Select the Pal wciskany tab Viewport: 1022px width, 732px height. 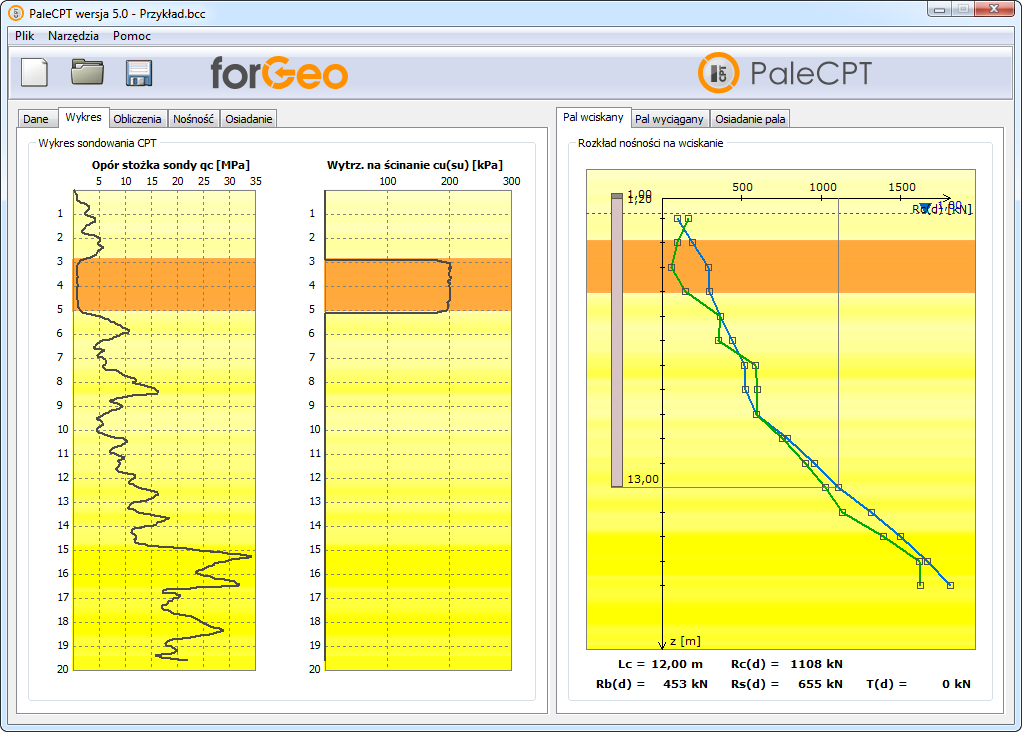coord(593,117)
